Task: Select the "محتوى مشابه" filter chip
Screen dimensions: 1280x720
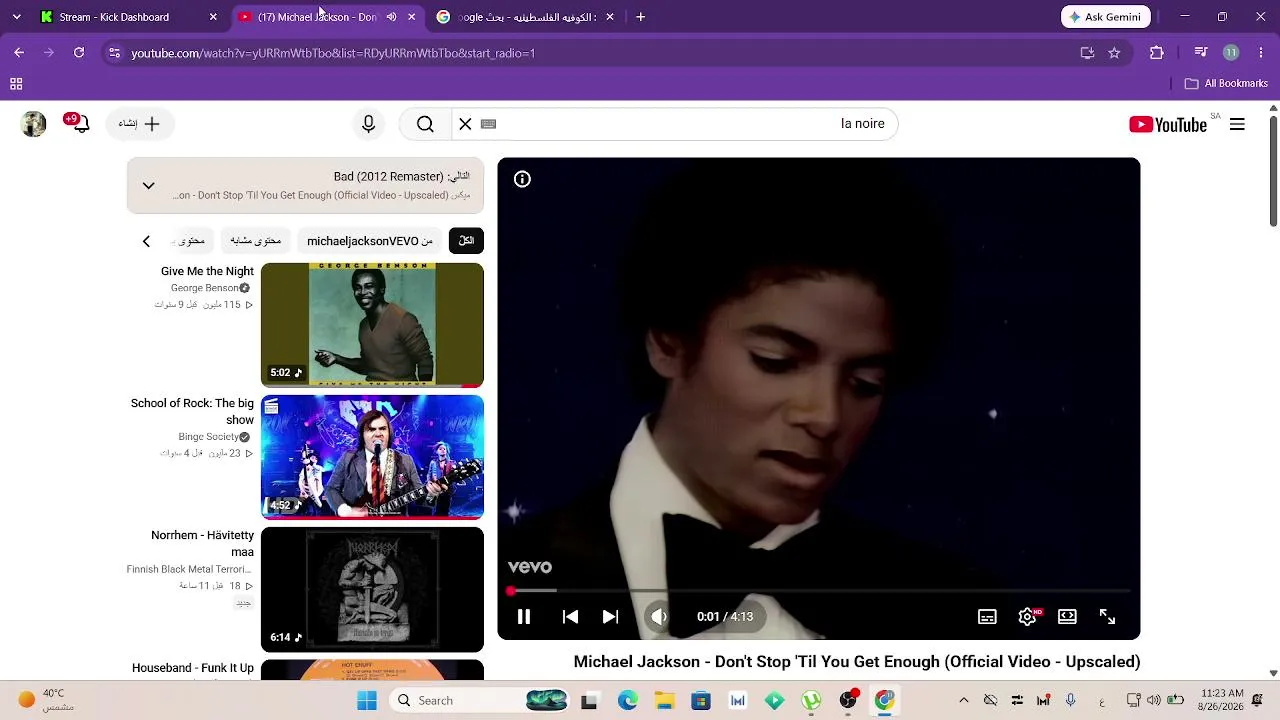Action: tap(255, 241)
